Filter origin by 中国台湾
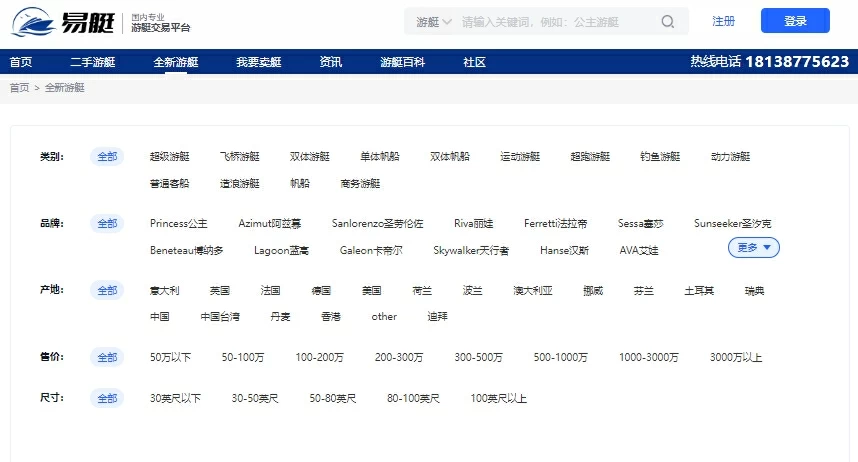858x462 pixels. click(x=220, y=316)
